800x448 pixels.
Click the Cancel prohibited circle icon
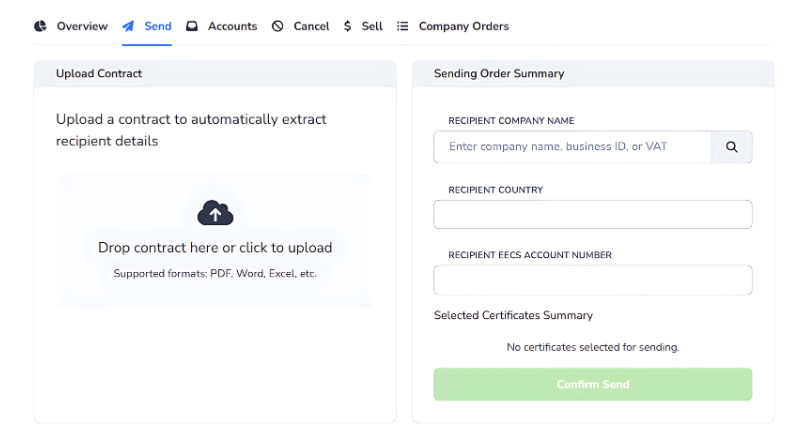[278, 26]
